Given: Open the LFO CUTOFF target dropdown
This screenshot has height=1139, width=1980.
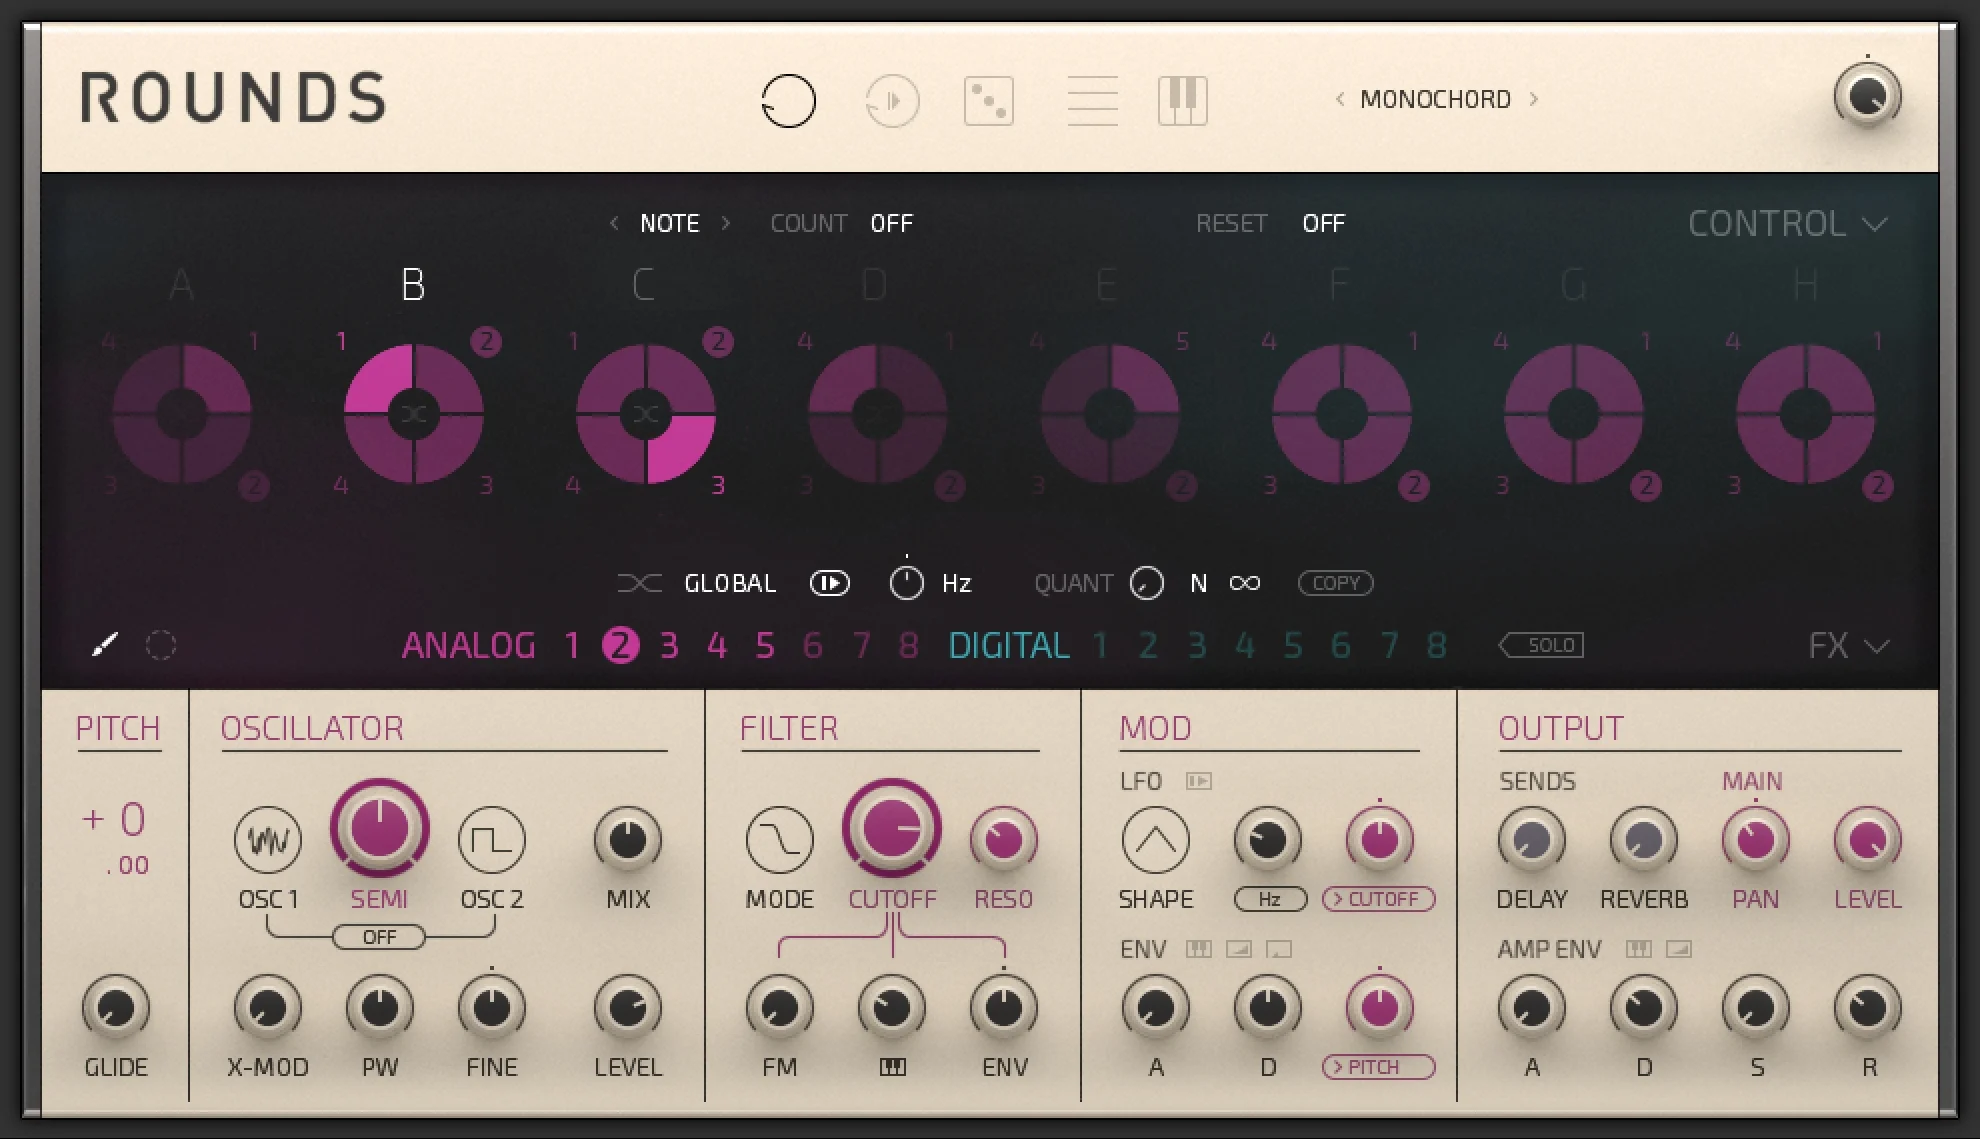Looking at the screenshot, I should 1379,899.
